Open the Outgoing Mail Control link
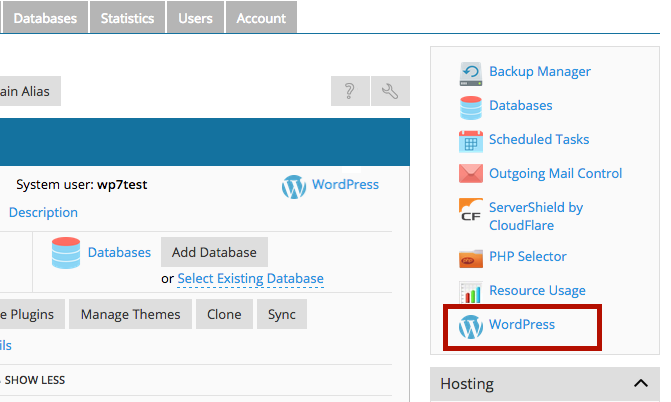 click(x=555, y=173)
